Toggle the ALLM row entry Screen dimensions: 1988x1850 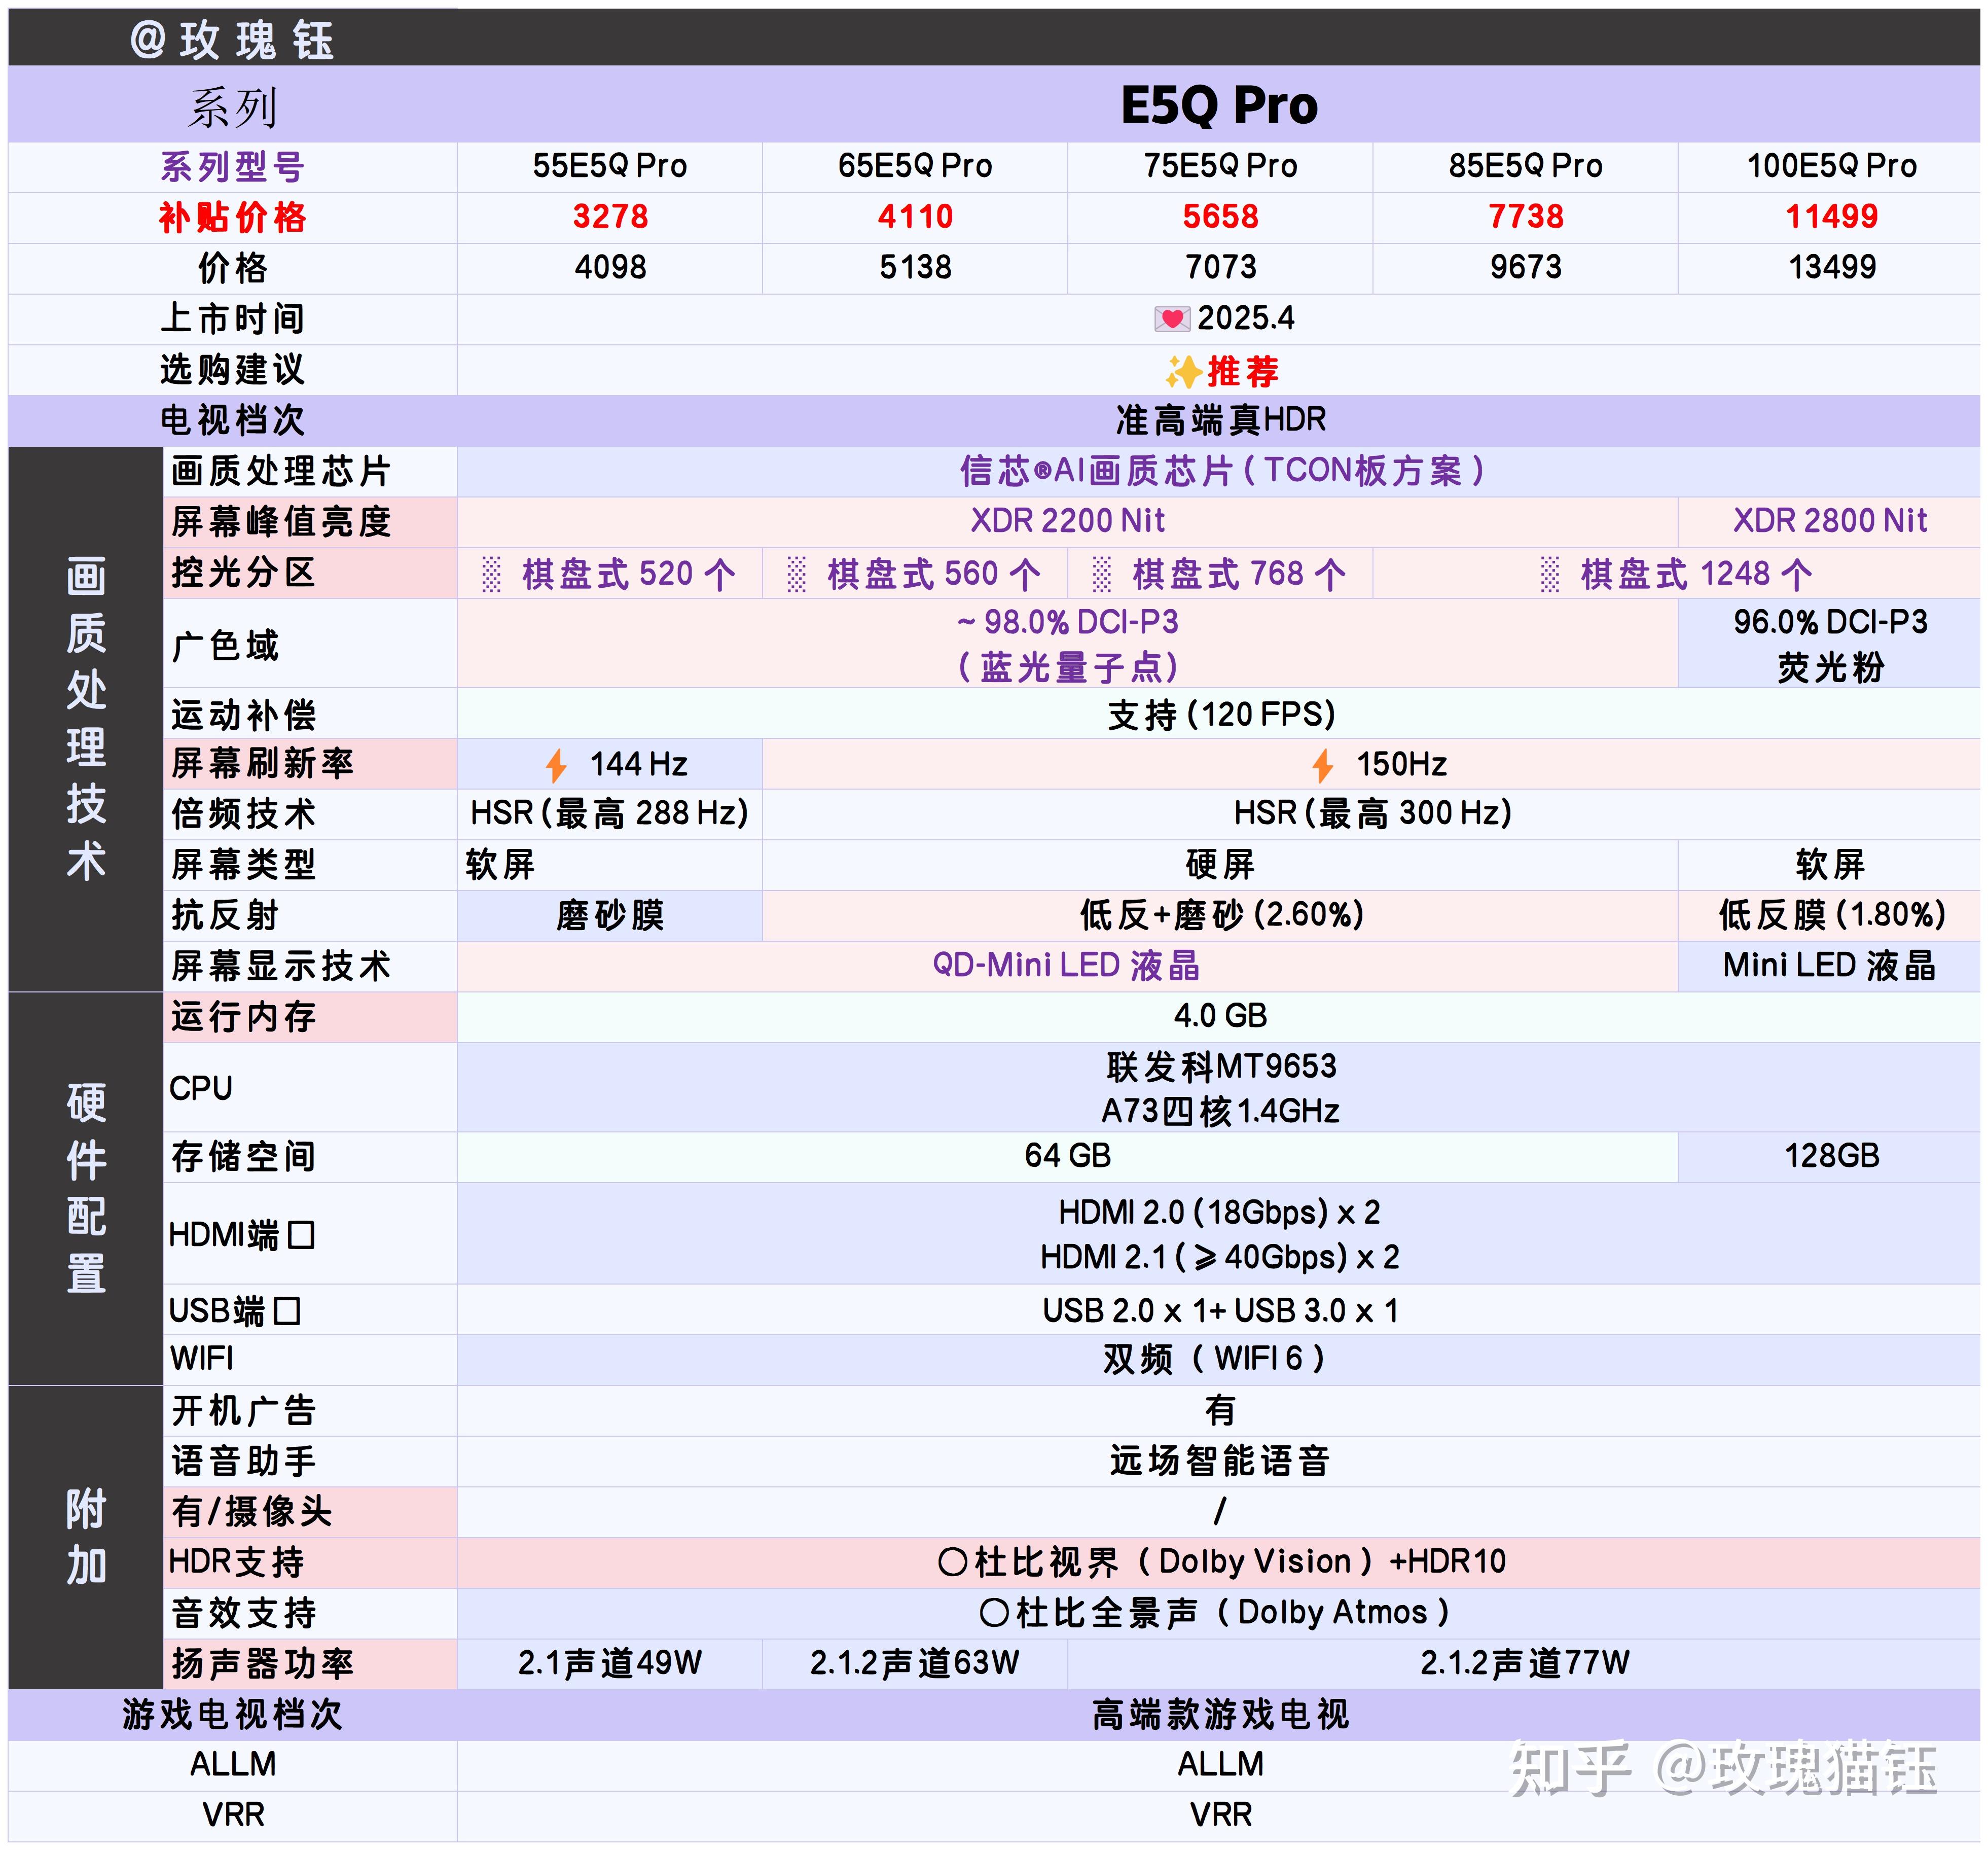click(x=1222, y=1764)
